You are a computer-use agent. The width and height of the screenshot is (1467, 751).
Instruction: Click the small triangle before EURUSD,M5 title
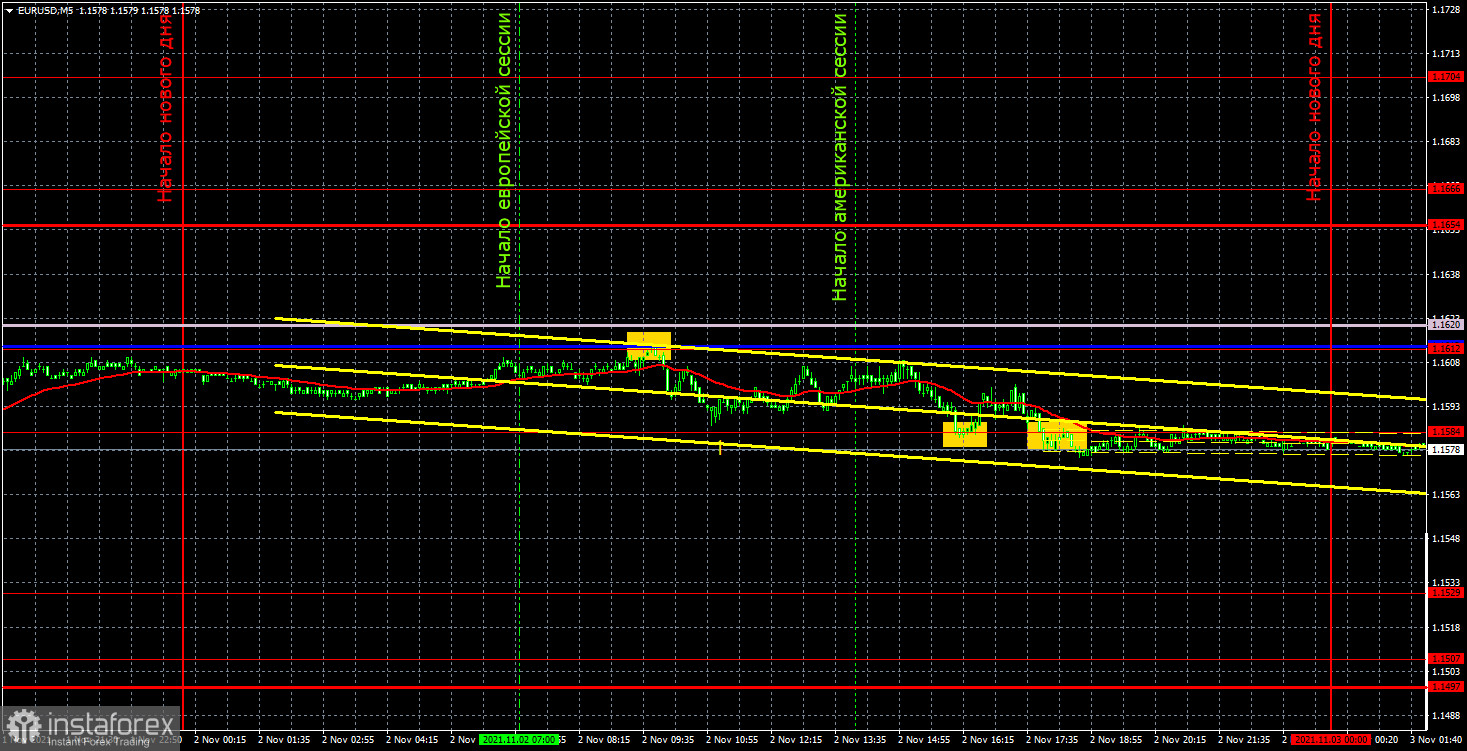pos(9,10)
